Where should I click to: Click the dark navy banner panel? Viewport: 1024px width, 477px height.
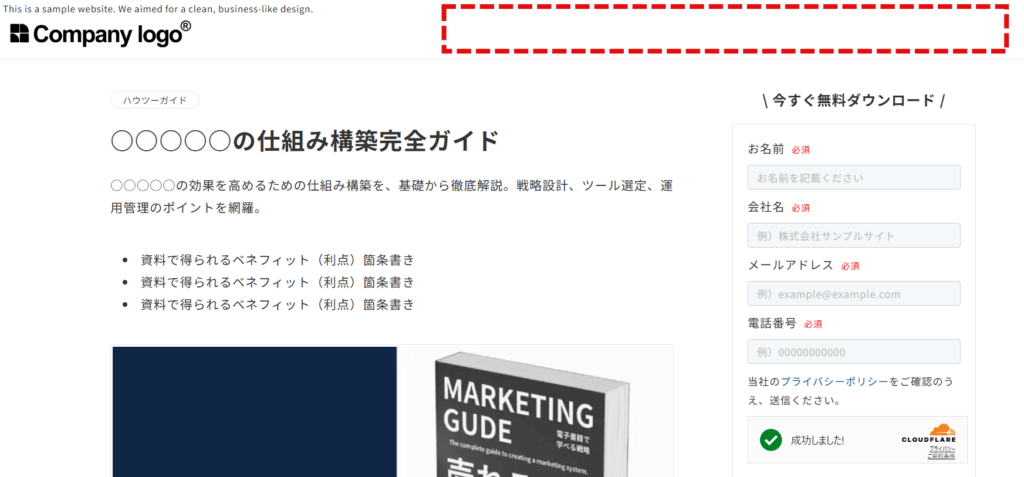coord(255,410)
